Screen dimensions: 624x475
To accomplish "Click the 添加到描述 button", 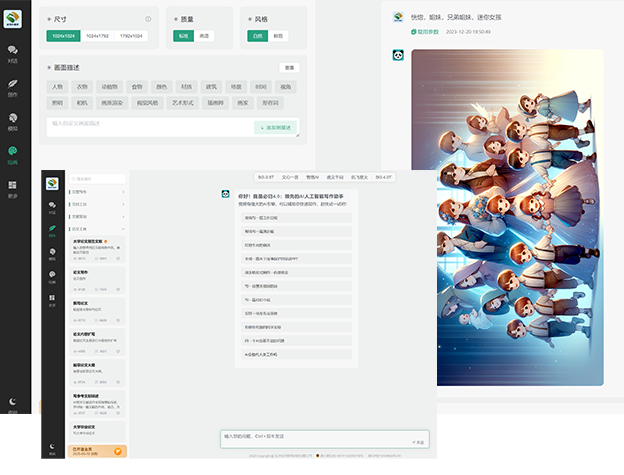I will (x=276, y=127).
